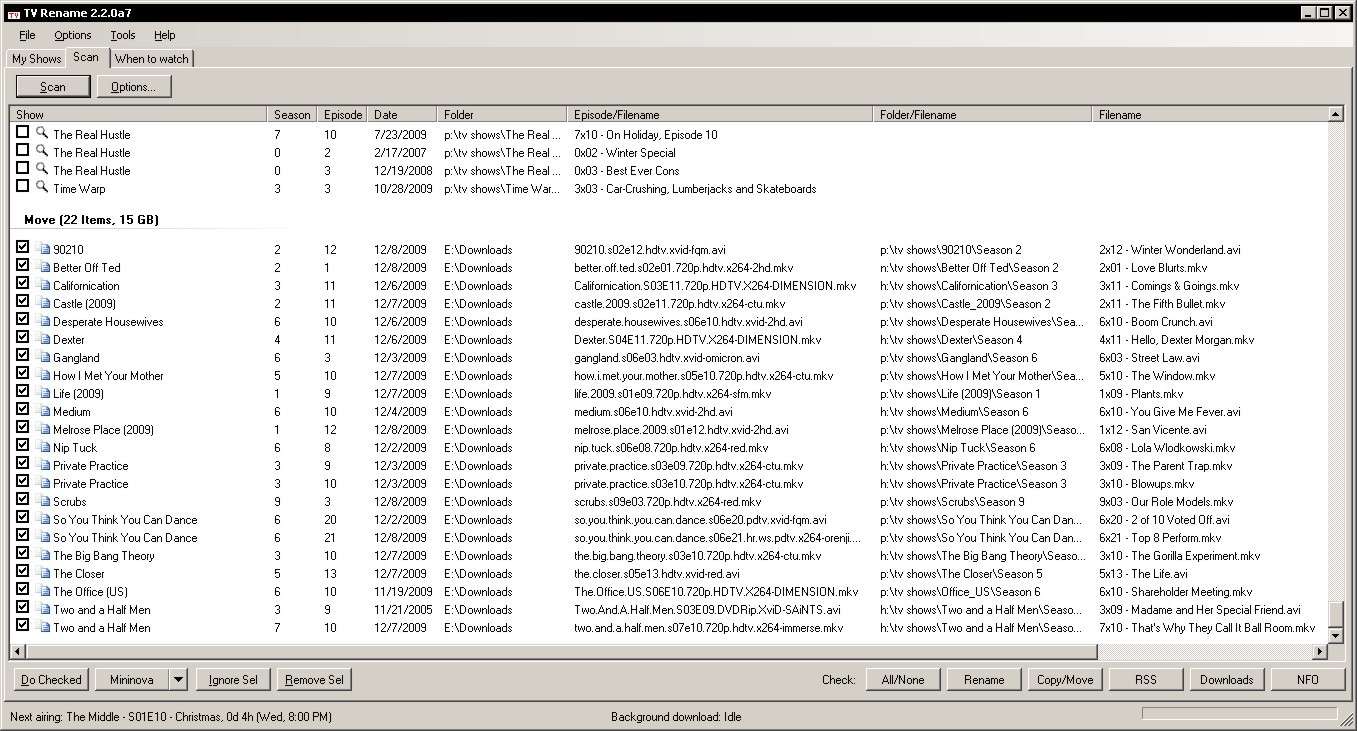
Task: Click file icon beside The Big Bang Theory
Action: point(44,555)
